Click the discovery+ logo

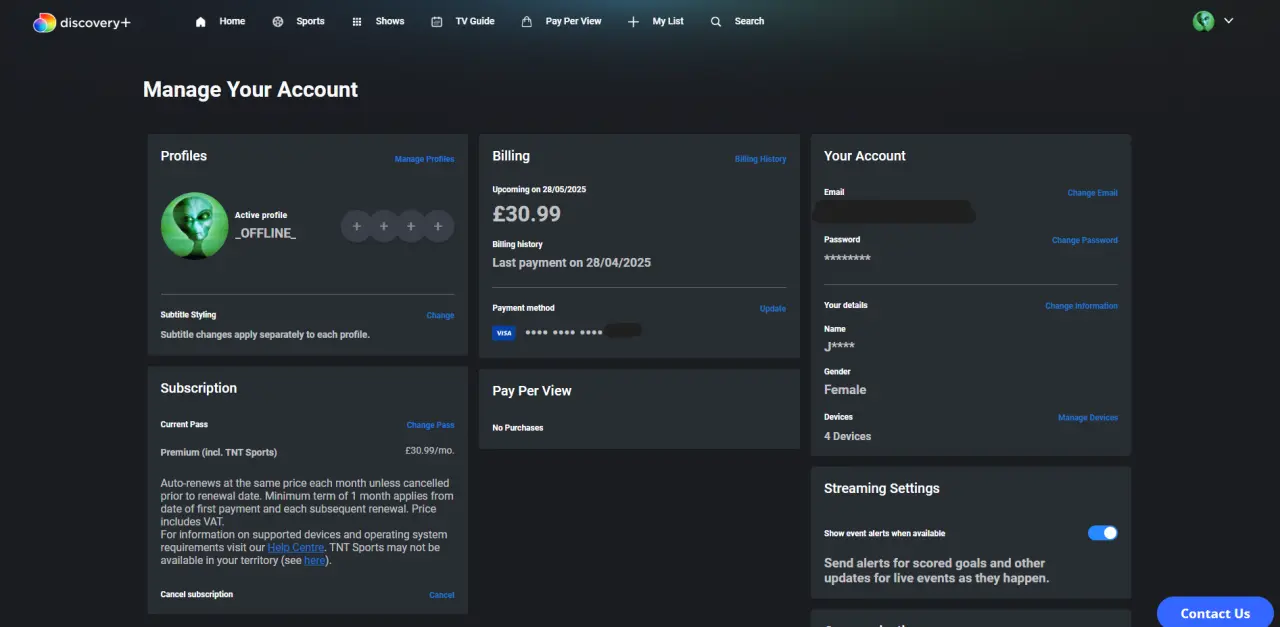click(81, 22)
